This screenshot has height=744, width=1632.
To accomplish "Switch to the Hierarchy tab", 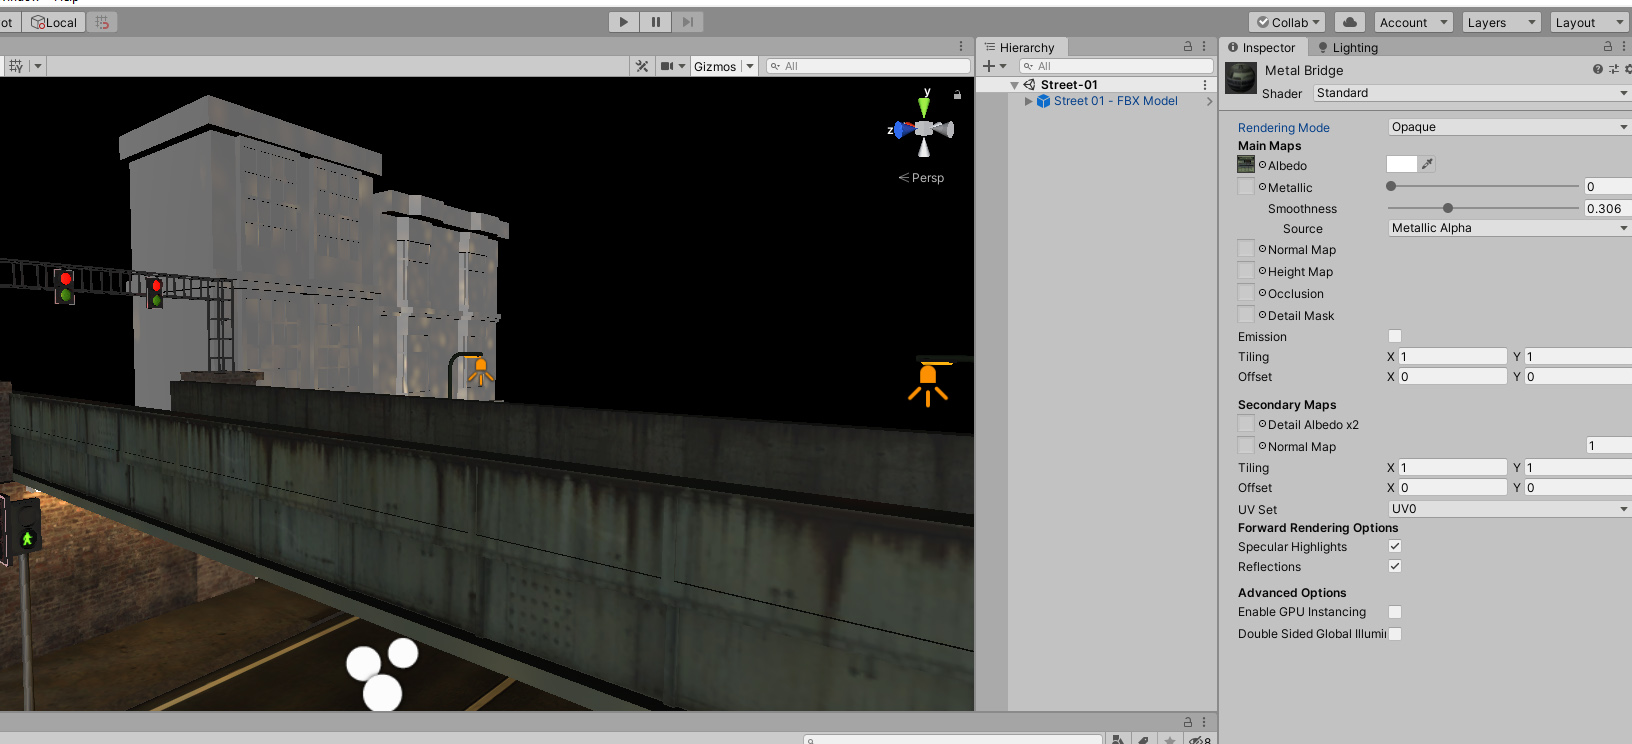I will coord(1022,47).
